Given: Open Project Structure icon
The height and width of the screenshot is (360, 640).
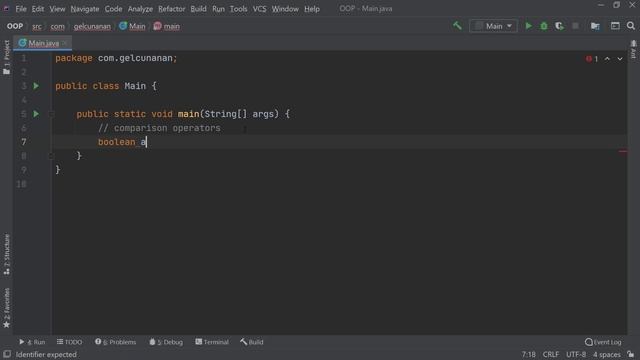Looking at the screenshot, I should (x=595, y=26).
